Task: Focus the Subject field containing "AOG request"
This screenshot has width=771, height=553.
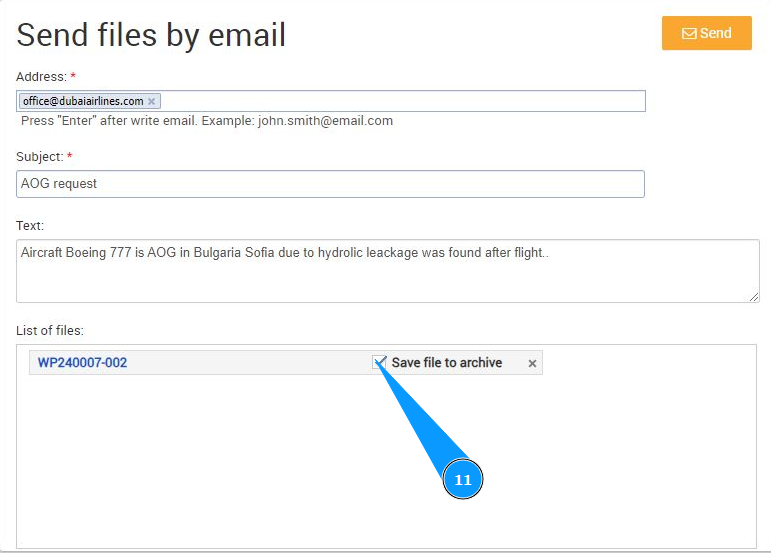Action: pyautogui.click(x=330, y=184)
